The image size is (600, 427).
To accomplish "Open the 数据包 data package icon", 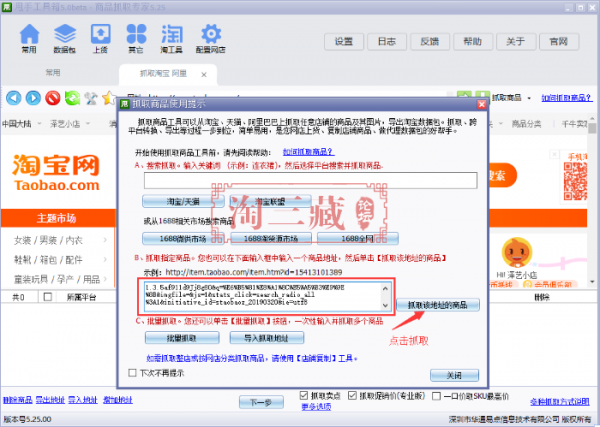I will tap(64, 38).
